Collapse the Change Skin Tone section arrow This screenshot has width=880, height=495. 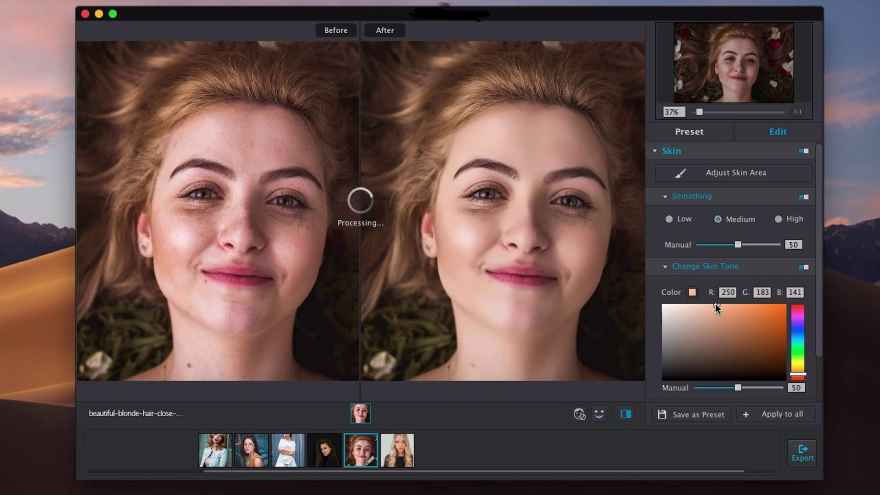point(665,267)
